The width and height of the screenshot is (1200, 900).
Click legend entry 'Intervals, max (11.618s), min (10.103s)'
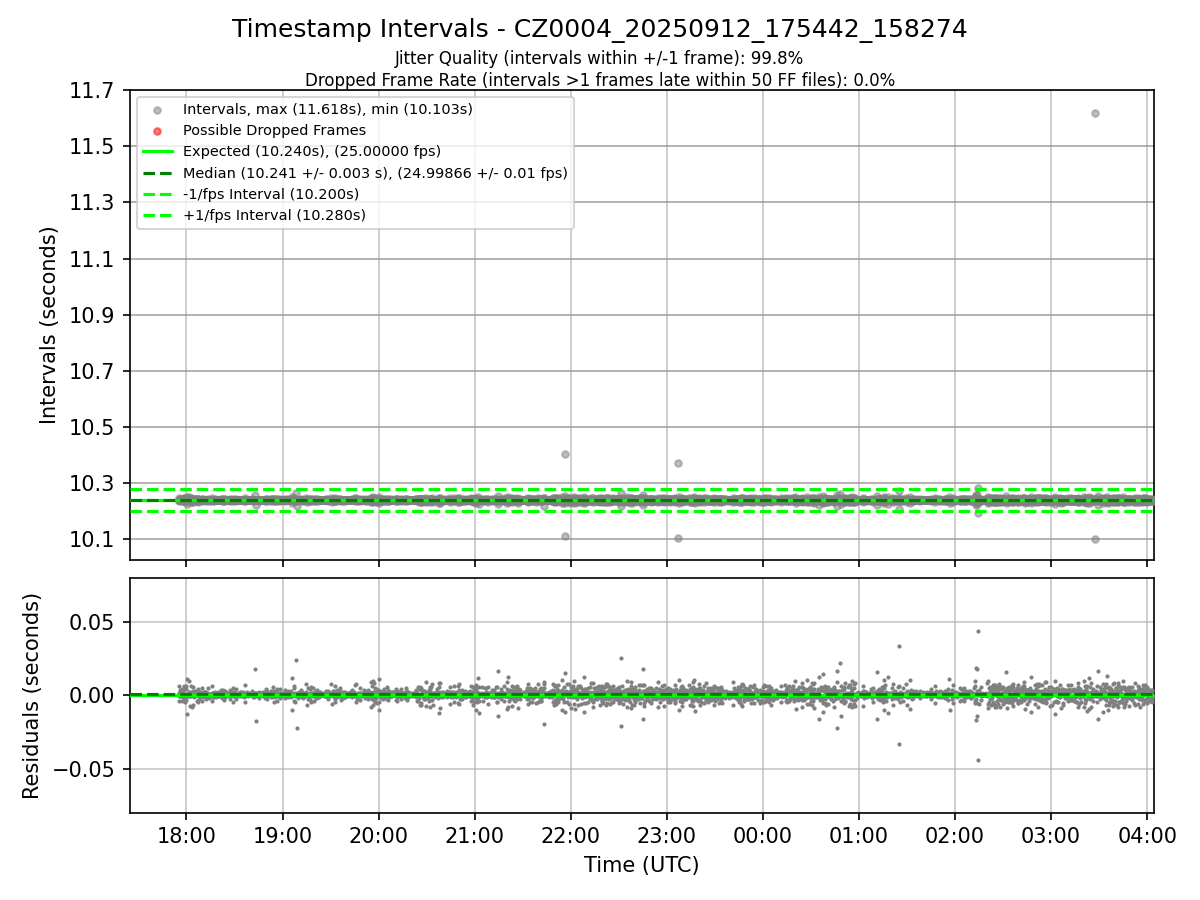tap(328, 109)
